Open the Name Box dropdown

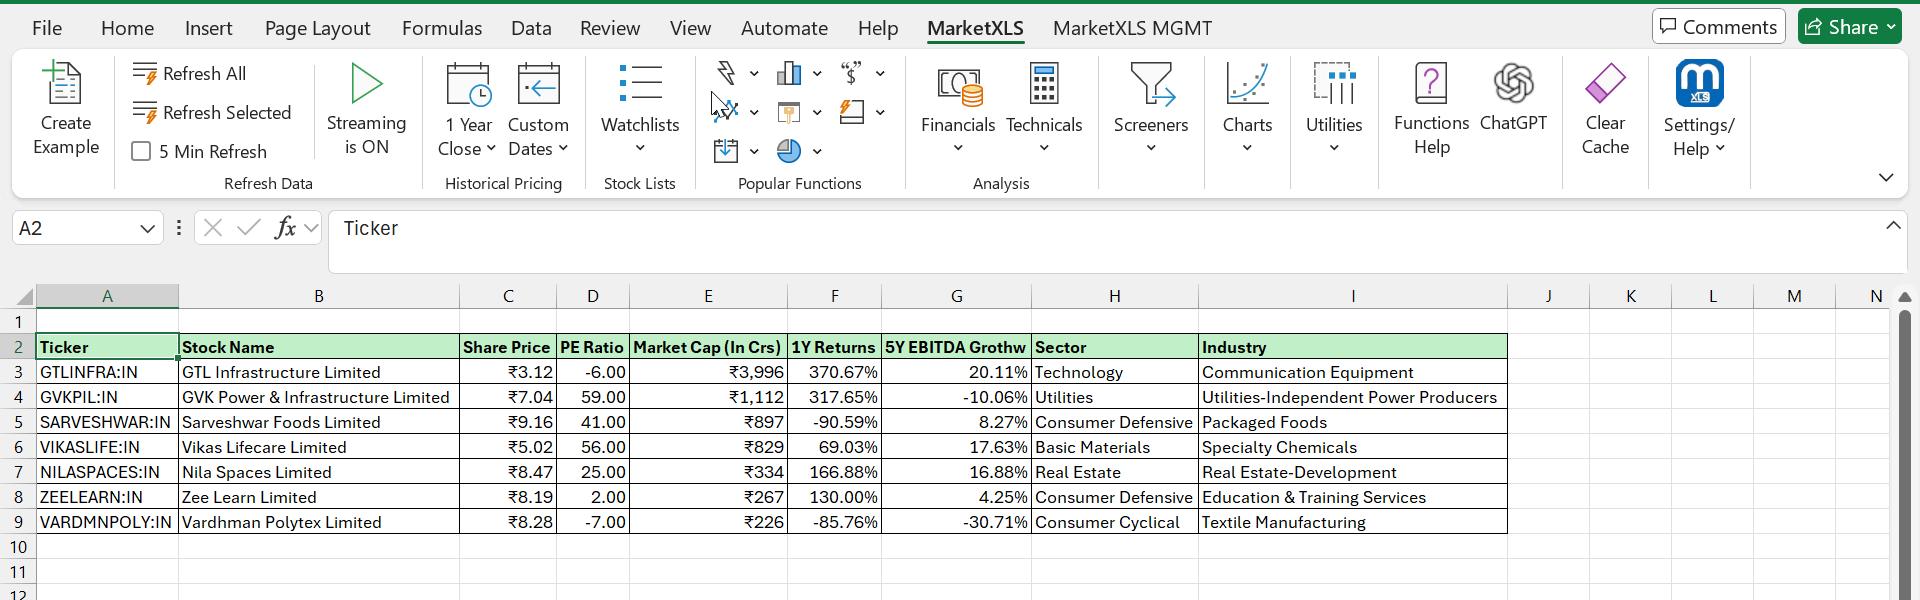coord(147,228)
